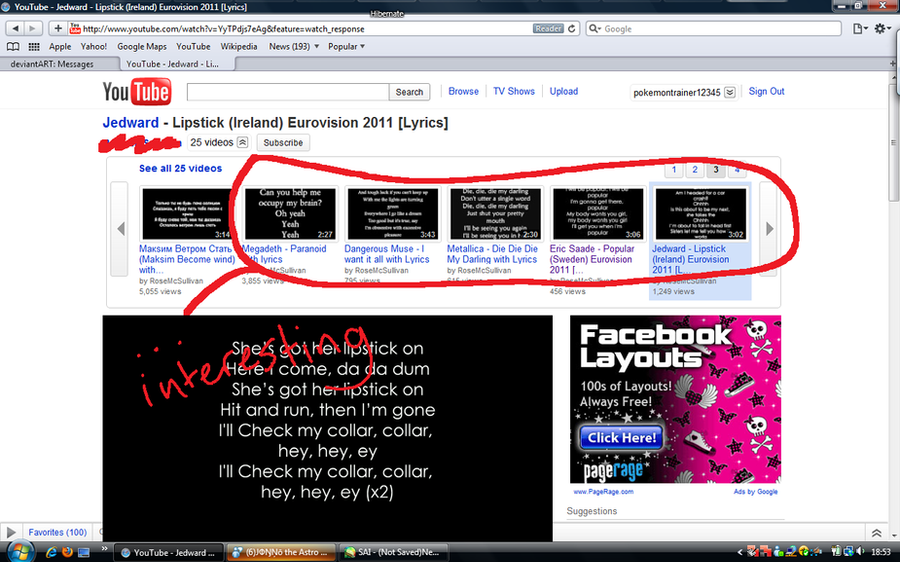The image size is (900, 562).
Task: Open the Top Sites grid icon
Action: pos(34,46)
